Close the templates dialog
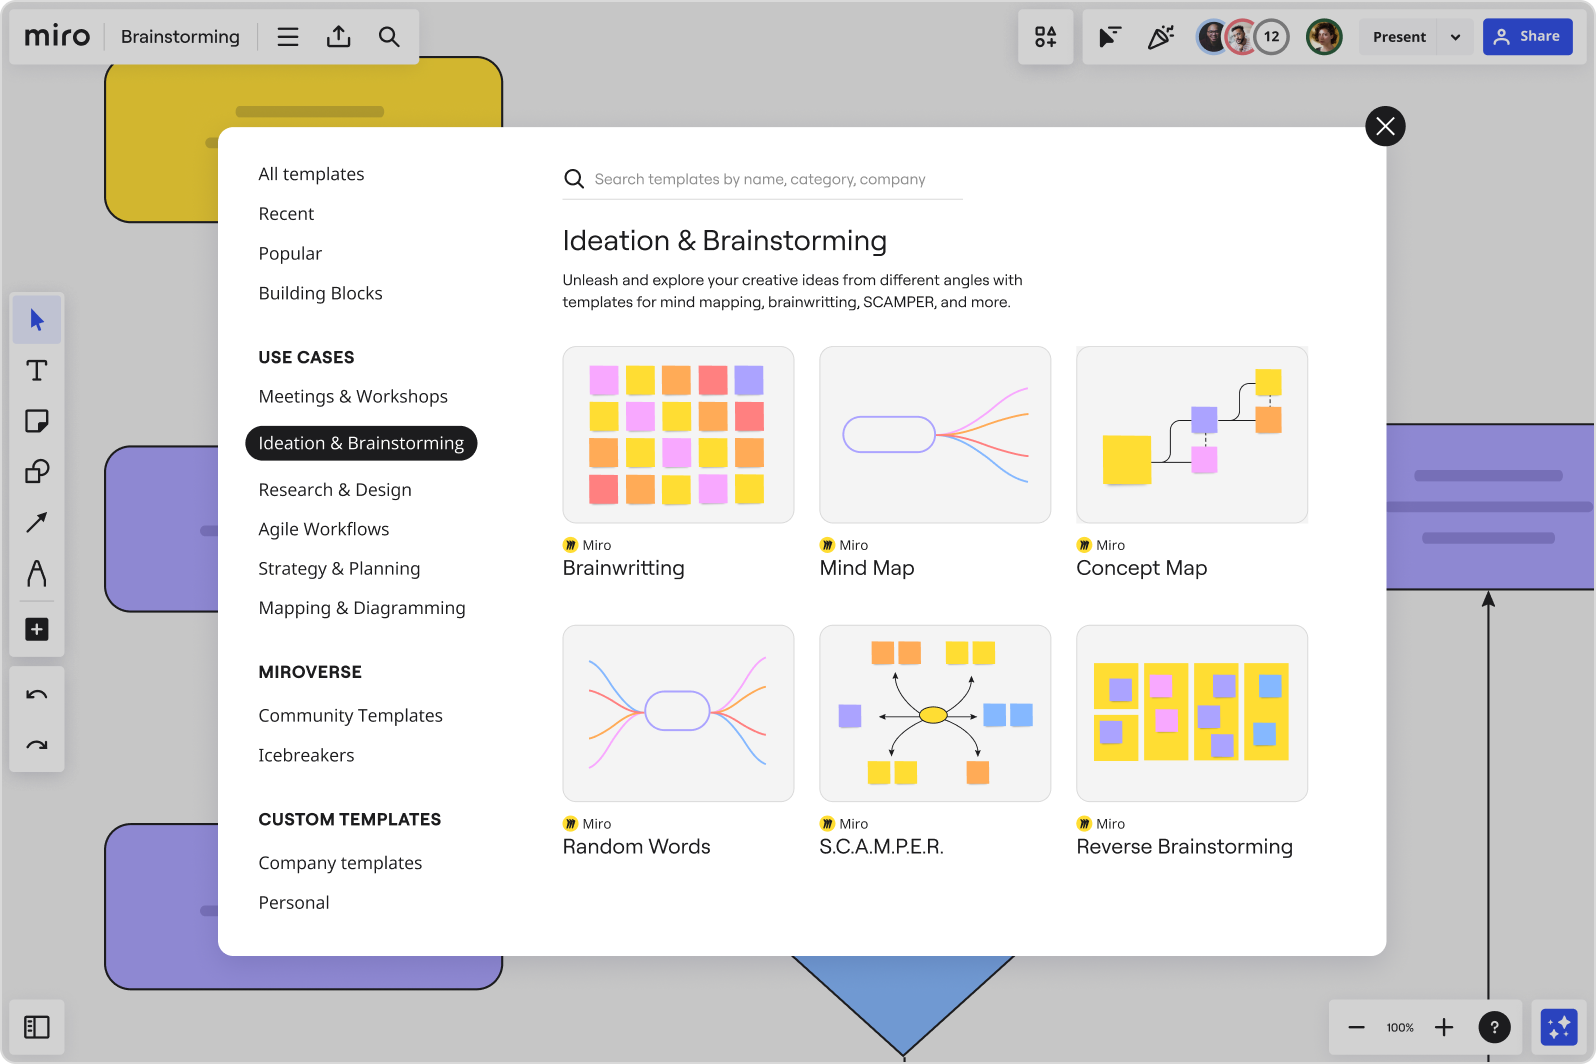The image size is (1596, 1064). click(1385, 126)
